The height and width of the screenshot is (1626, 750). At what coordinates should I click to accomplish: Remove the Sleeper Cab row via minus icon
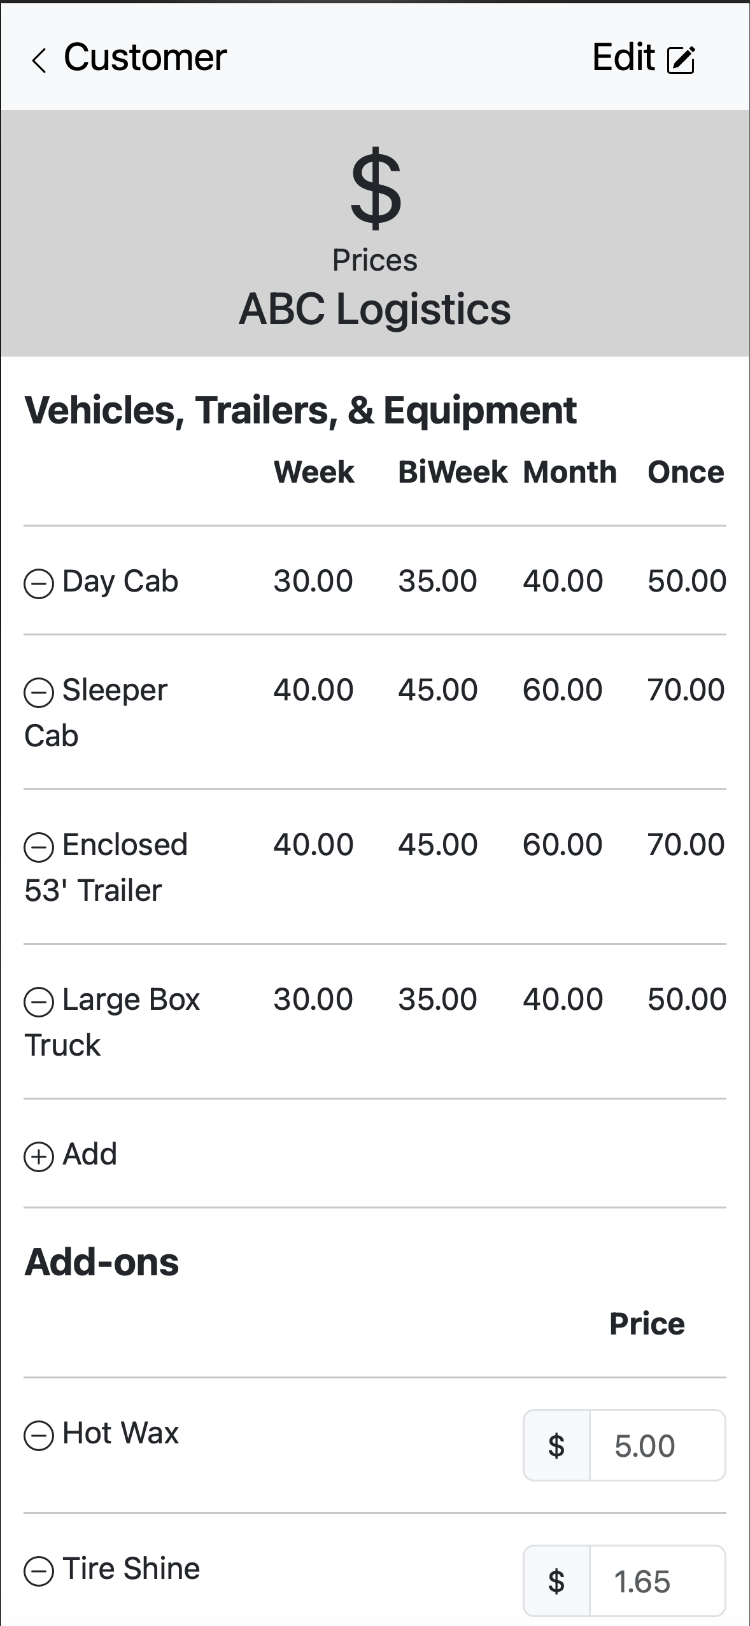point(39,692)
